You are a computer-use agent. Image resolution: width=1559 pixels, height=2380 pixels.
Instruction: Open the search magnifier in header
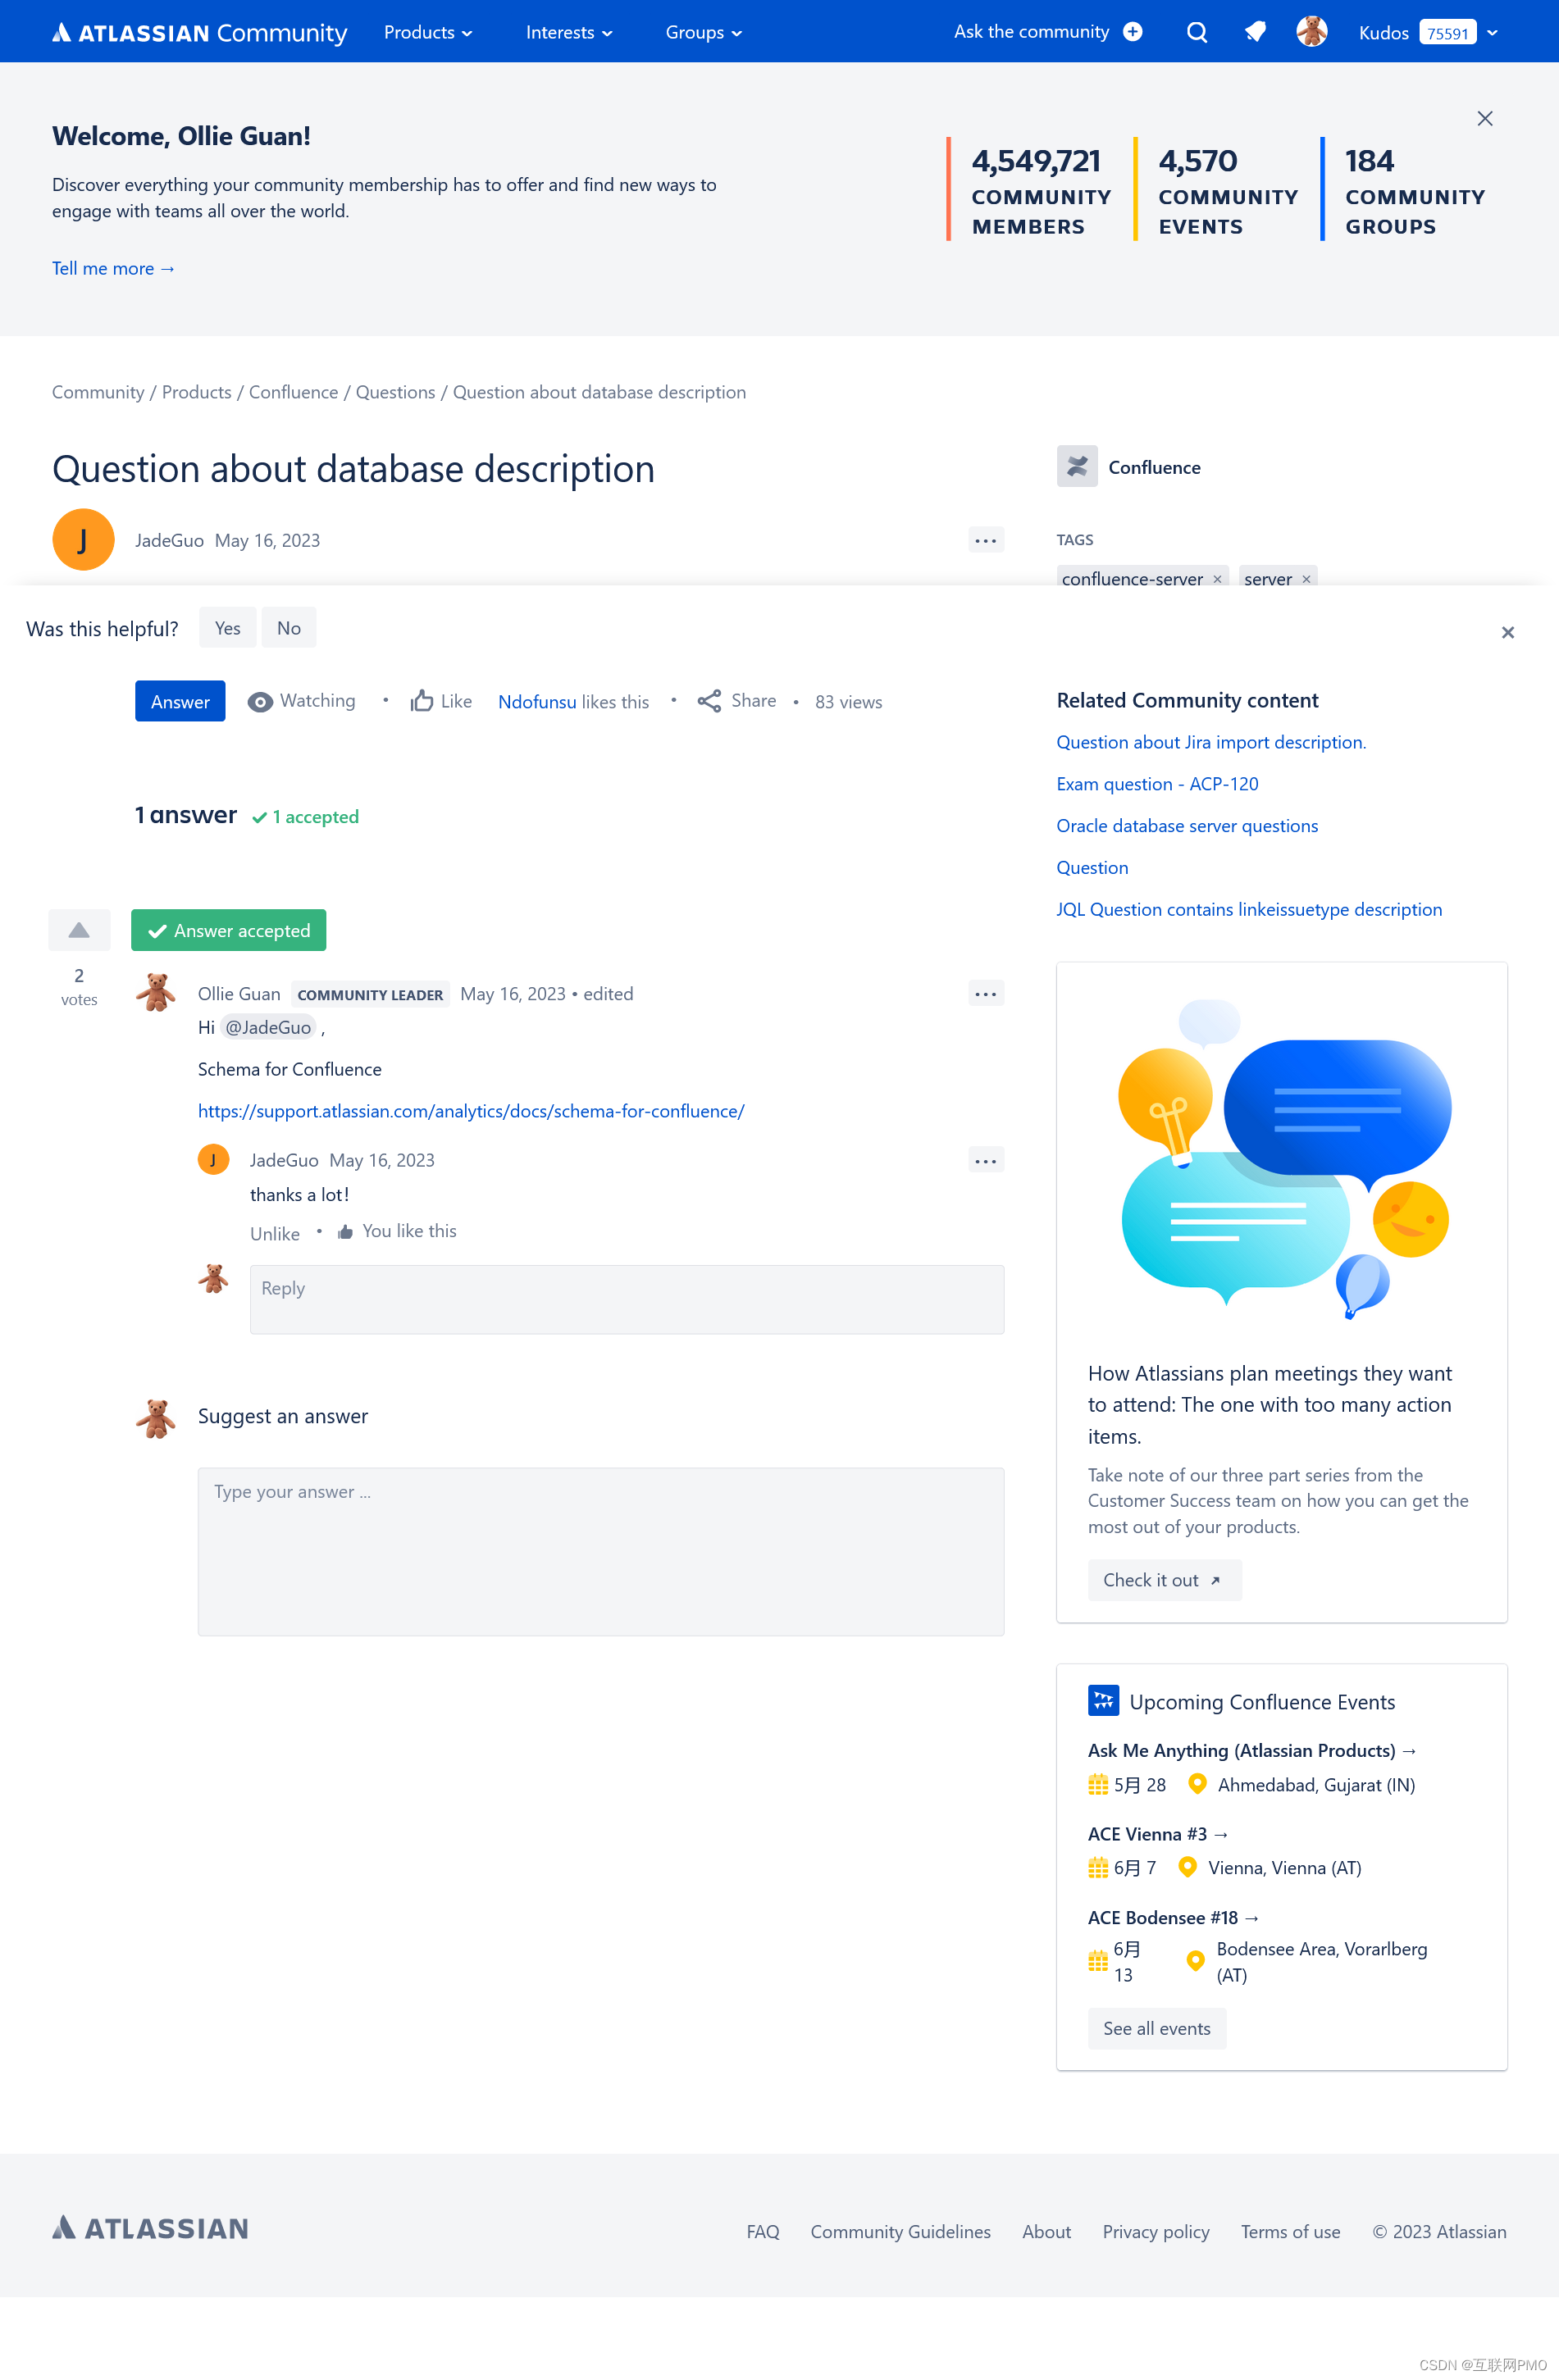[x=1196, y=32]
